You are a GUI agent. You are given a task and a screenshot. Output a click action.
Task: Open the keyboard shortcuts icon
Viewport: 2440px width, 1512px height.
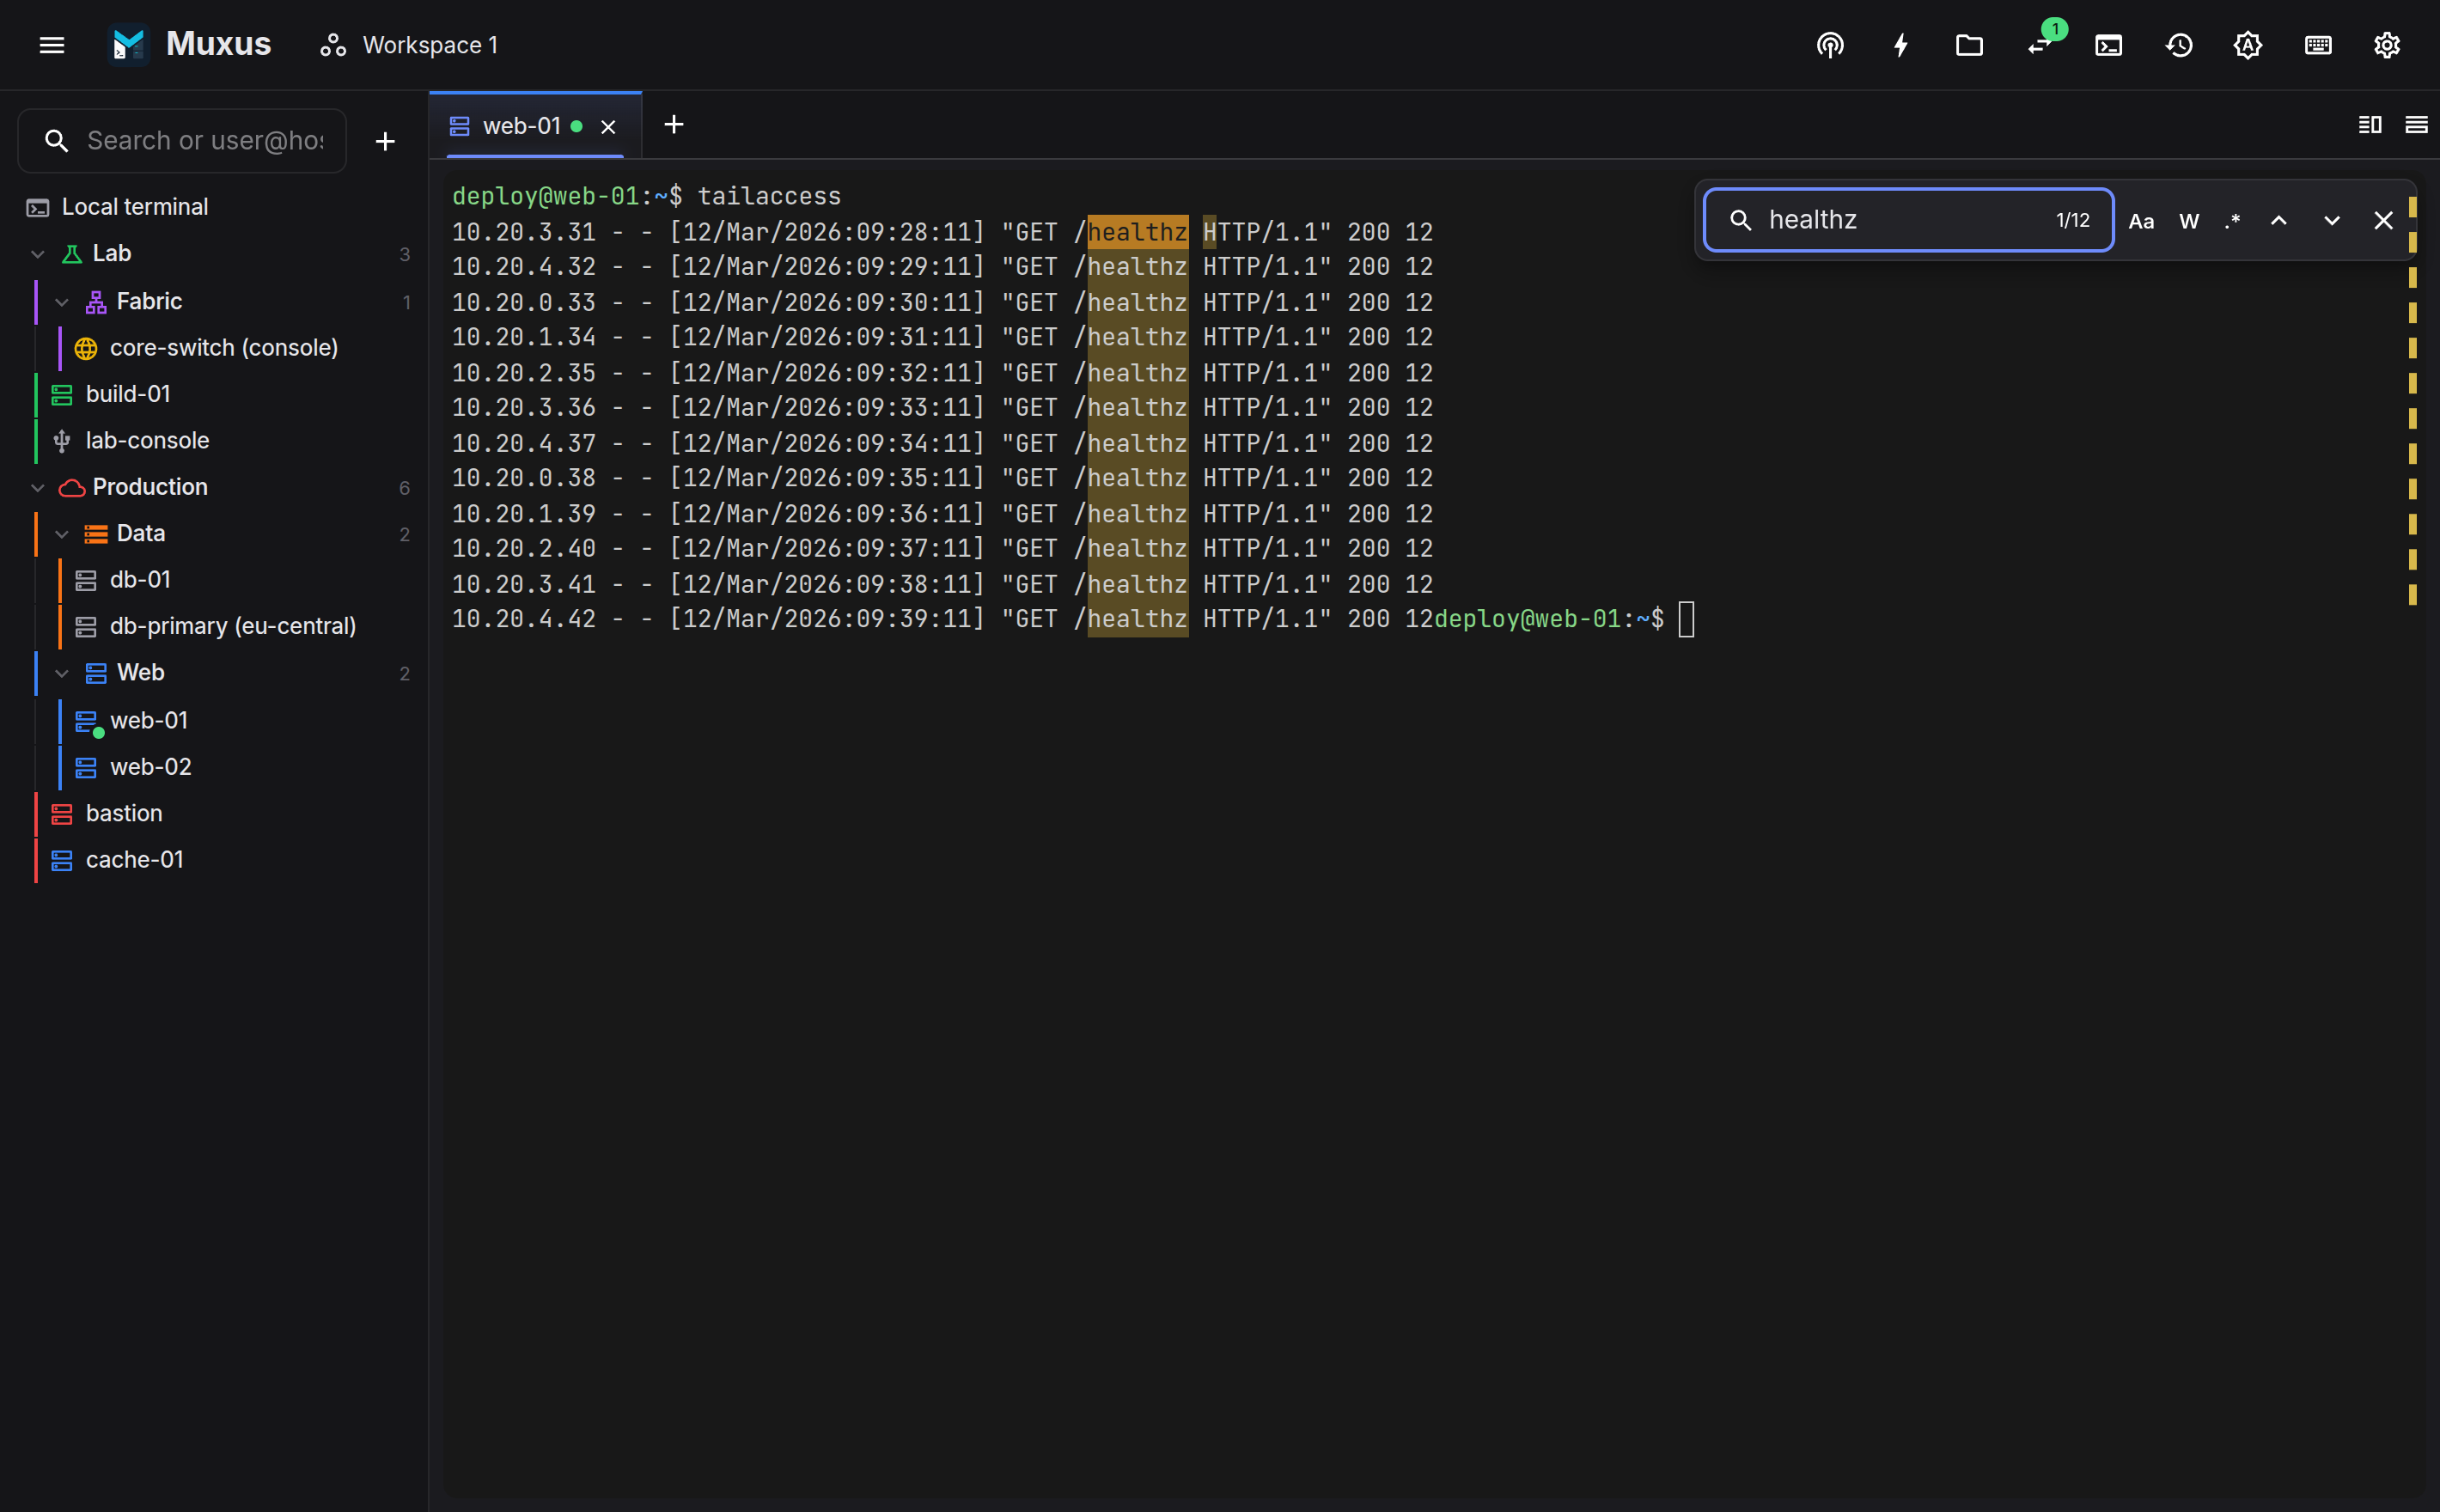(2318, 45)
